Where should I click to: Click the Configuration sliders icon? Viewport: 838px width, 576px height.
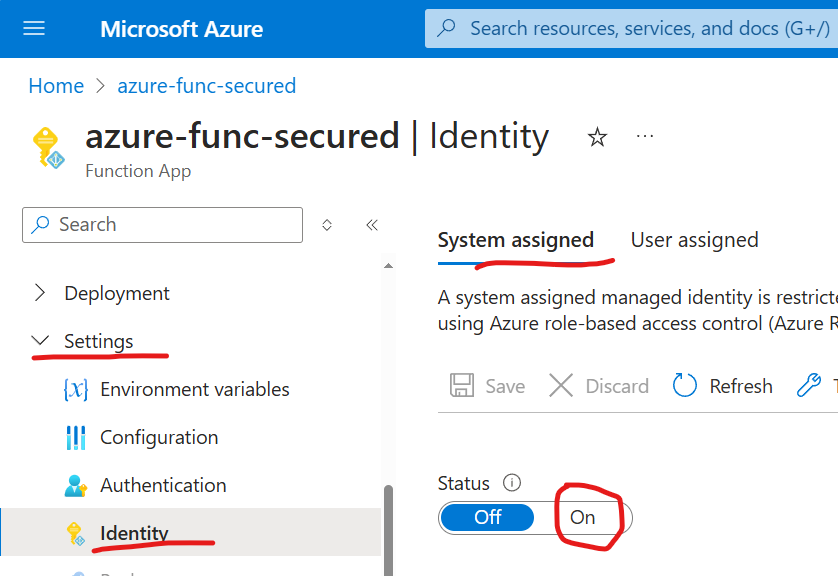pos(76,438)
